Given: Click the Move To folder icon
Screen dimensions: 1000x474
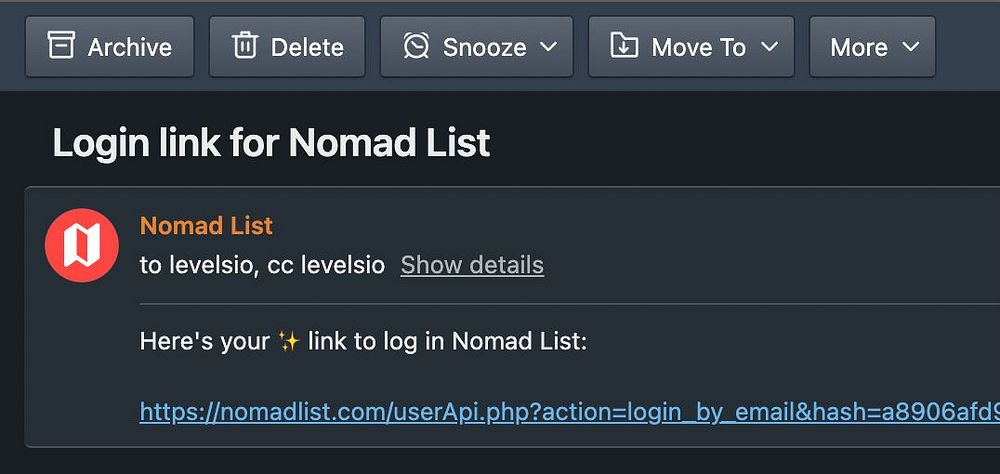Looking at the screenshot, I should click(x=624, y=46).
